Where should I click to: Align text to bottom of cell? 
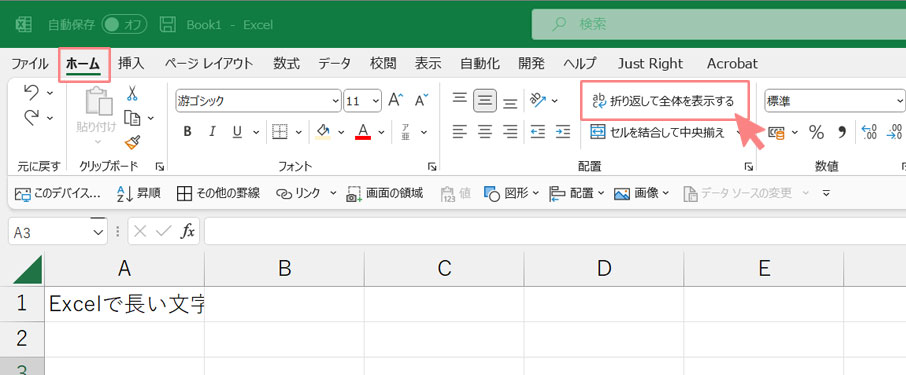[510, 102]
